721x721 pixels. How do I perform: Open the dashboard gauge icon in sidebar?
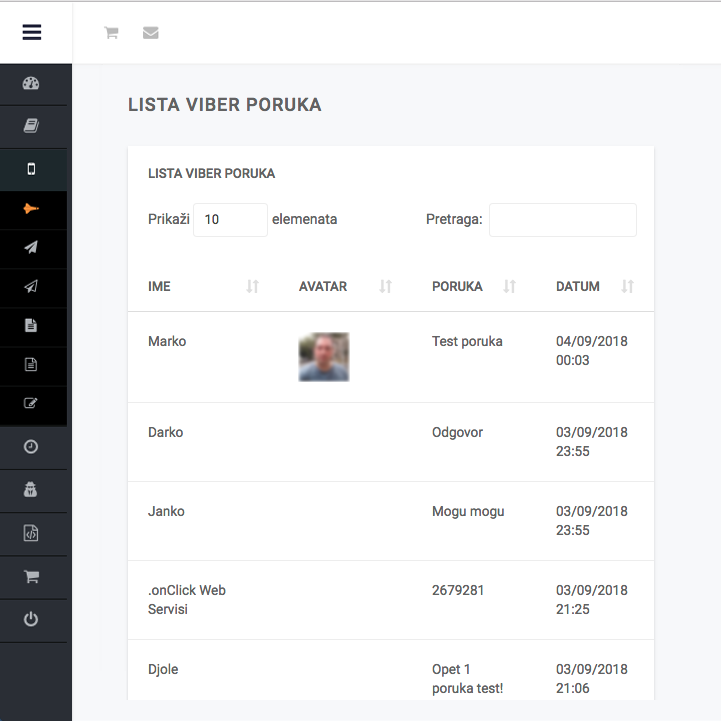(x=31, y=84)
